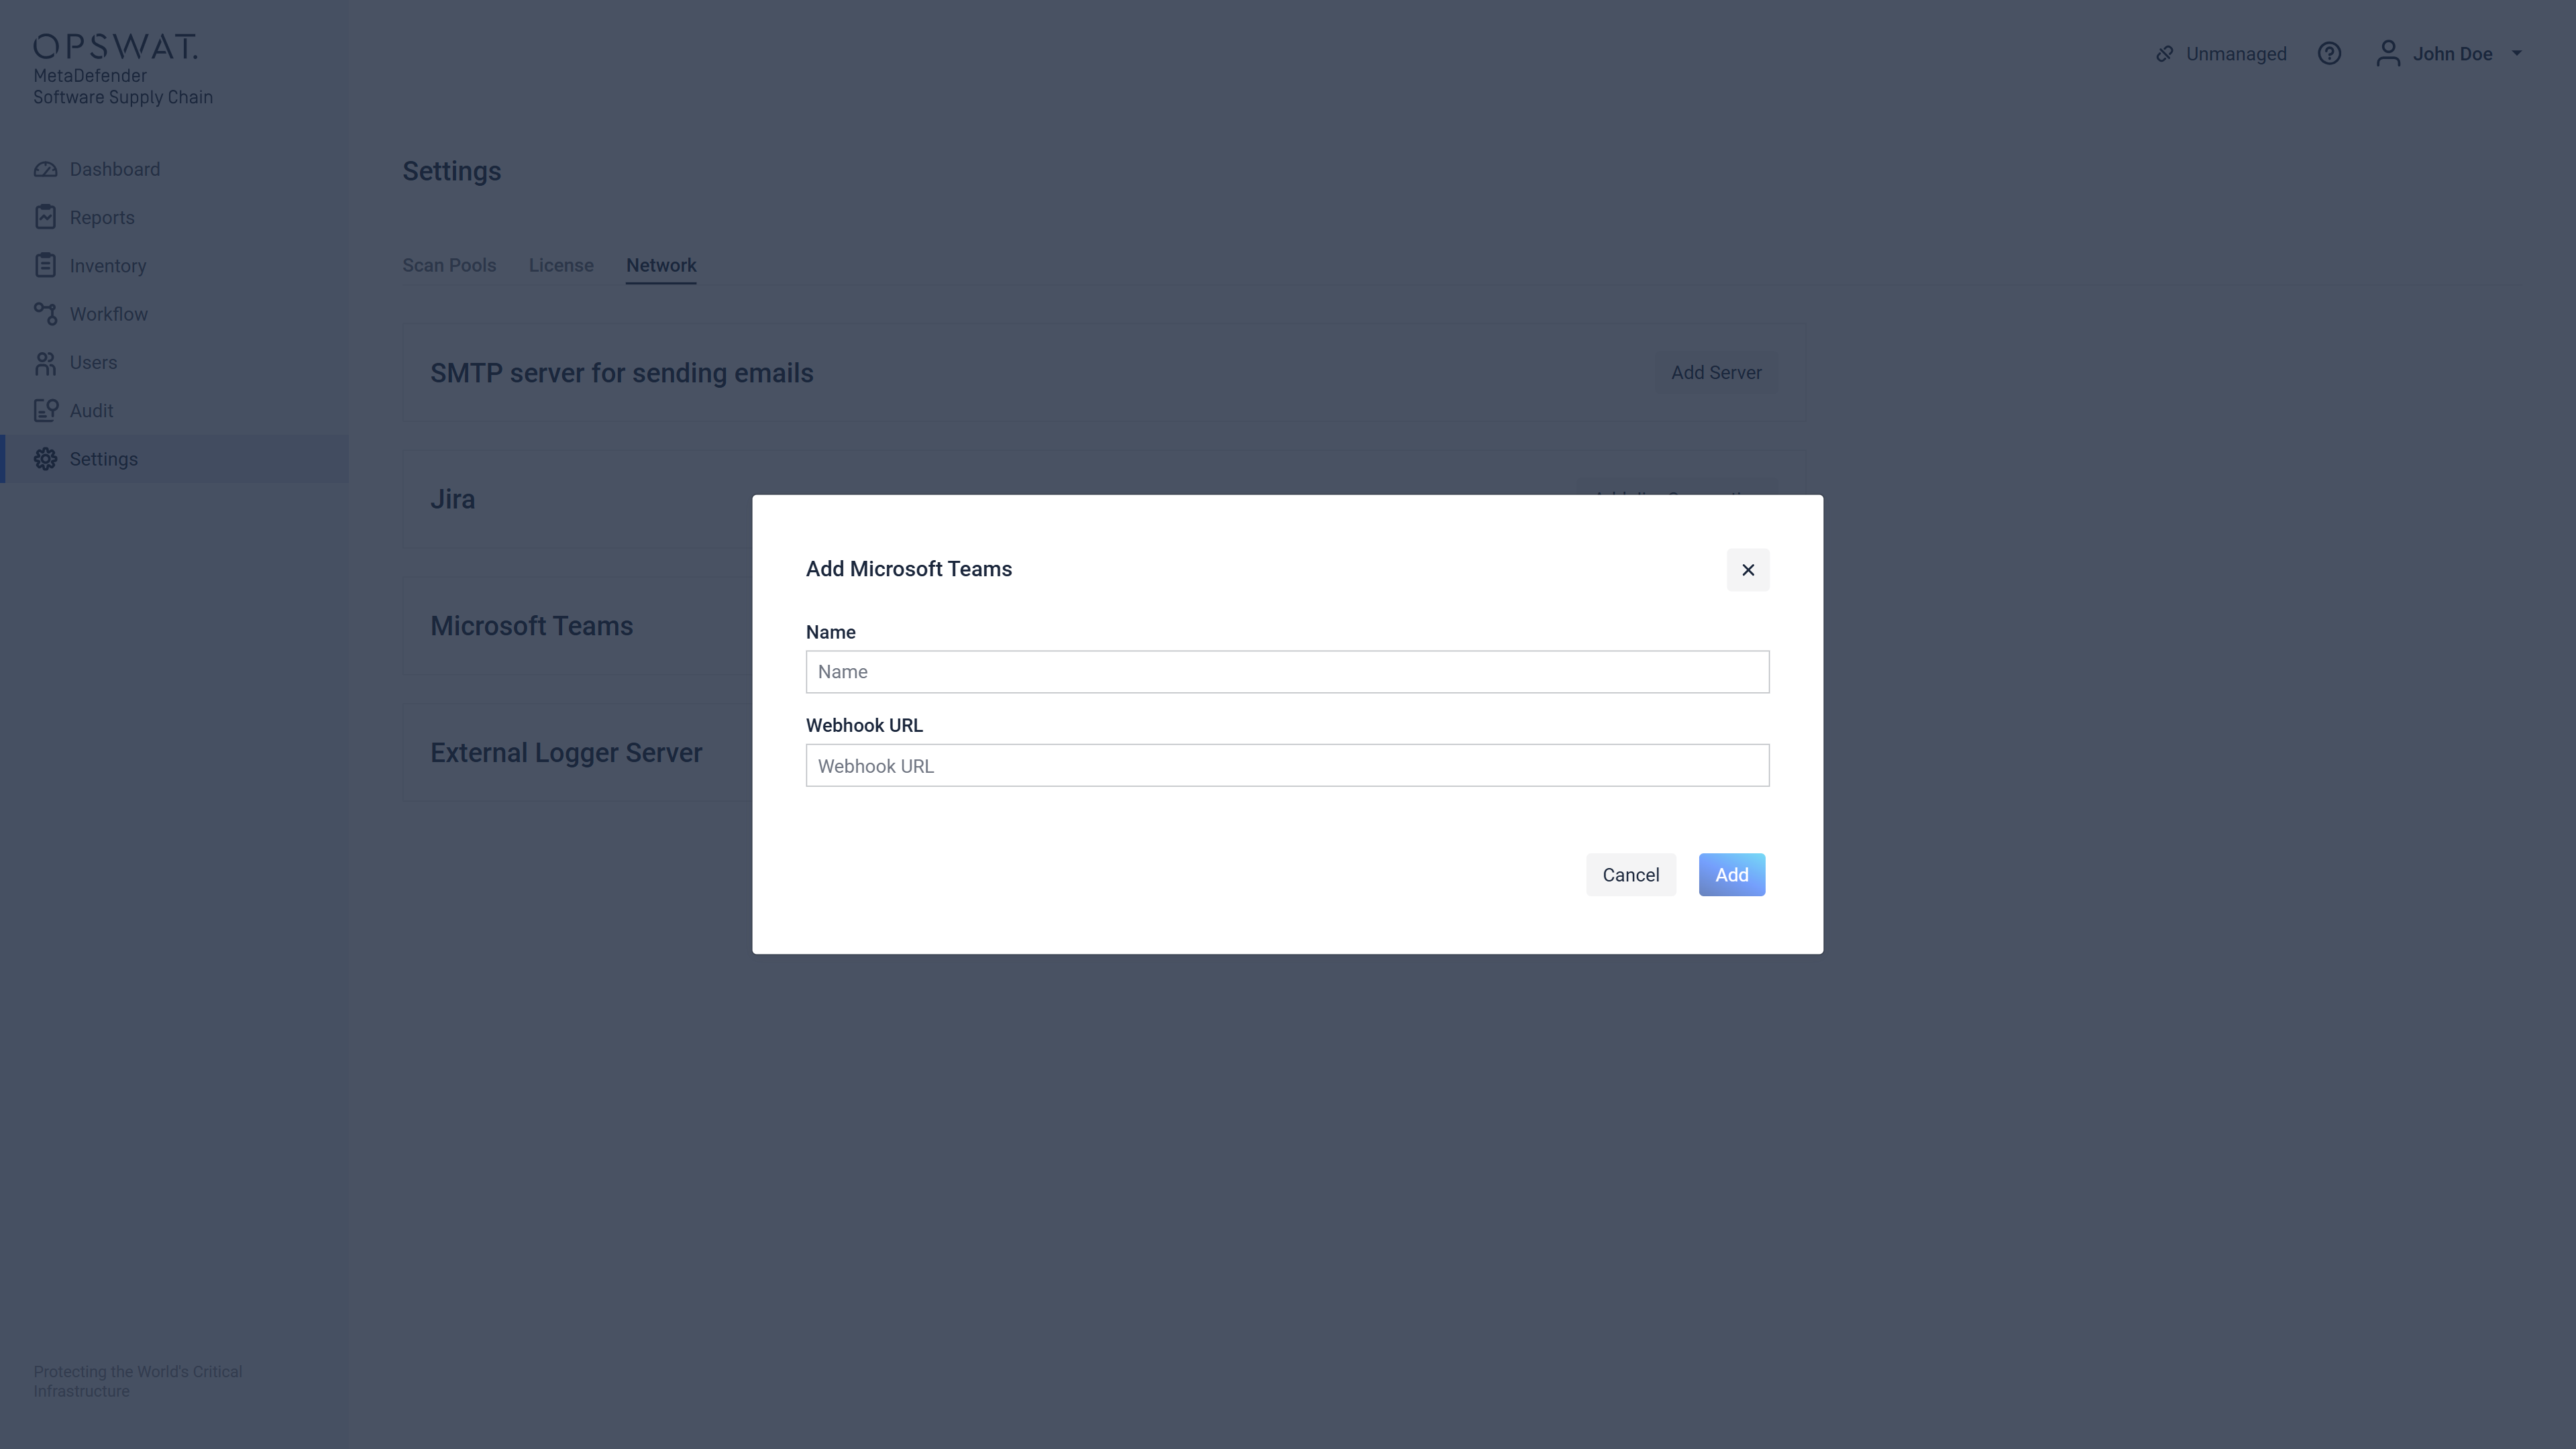
Task: Switch to the Scan Pools tab
Action: (x=449, y=265)
